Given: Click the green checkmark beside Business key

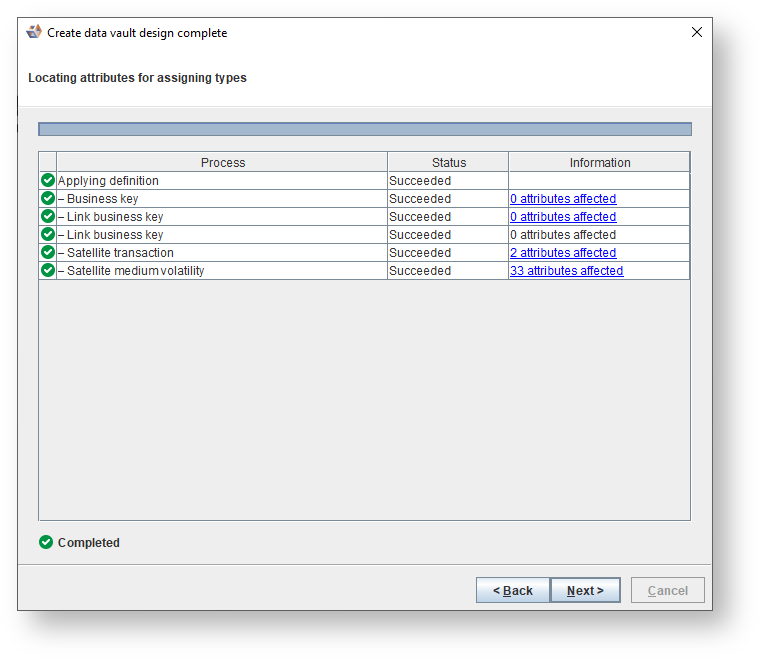Looking at the screenshot, I should (x=47, y=199).
